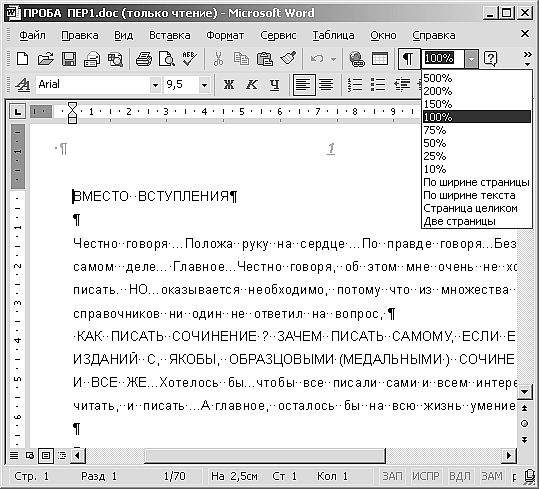Collapse the zoom percentage dropdown arrow
The height and width of the screenshot is (489, 539).
471,59
